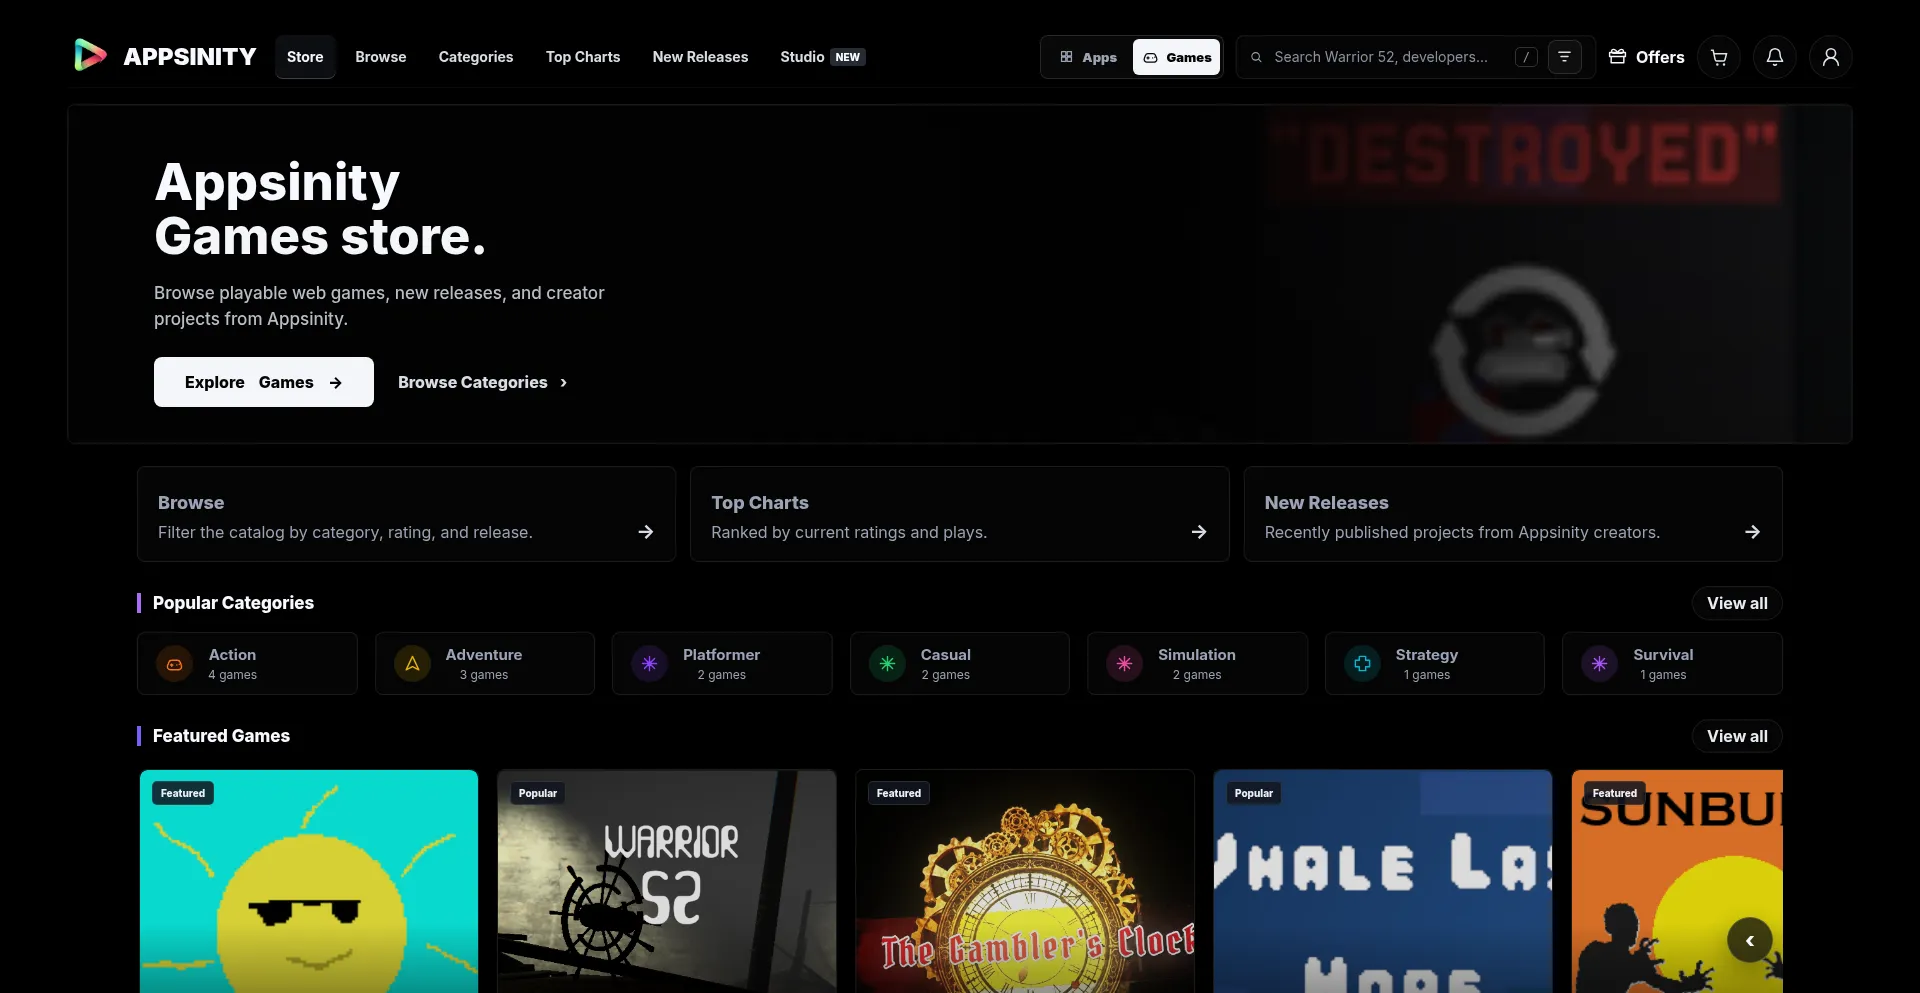Click the 'Appsinity Games store.' hero heading
The height and width of the screenshot is (993, 1920).
pyautogui.click(x=320, y=209)
